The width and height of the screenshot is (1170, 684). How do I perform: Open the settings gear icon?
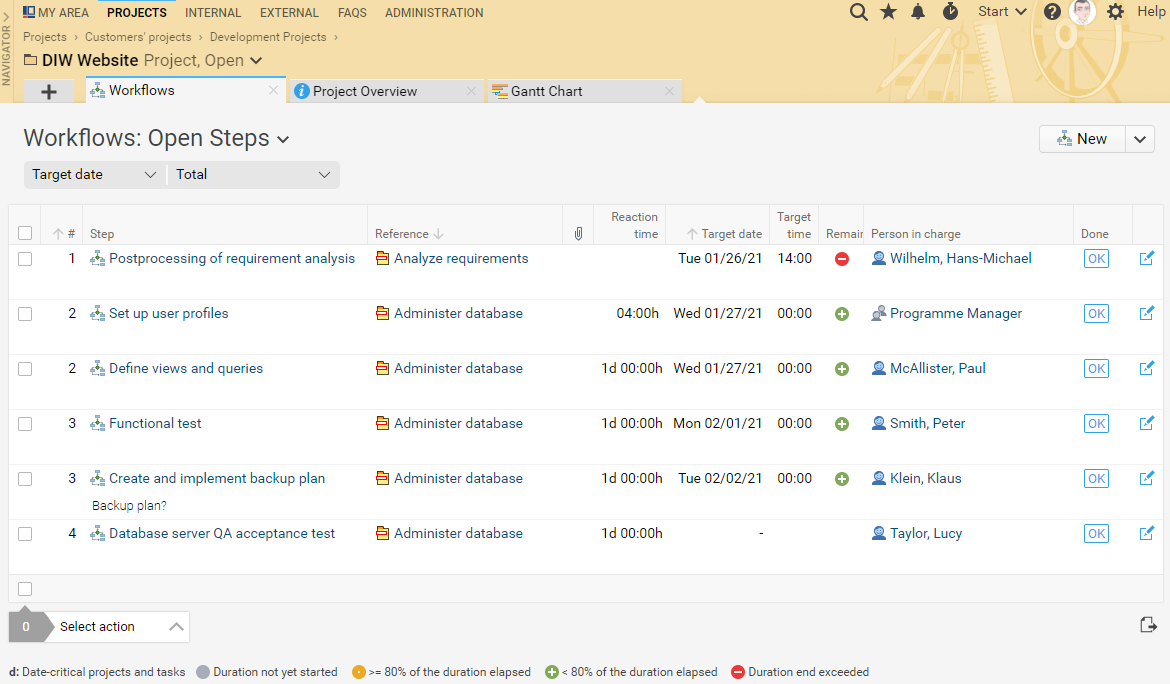pyautogui.click(x=1115, y=12)
